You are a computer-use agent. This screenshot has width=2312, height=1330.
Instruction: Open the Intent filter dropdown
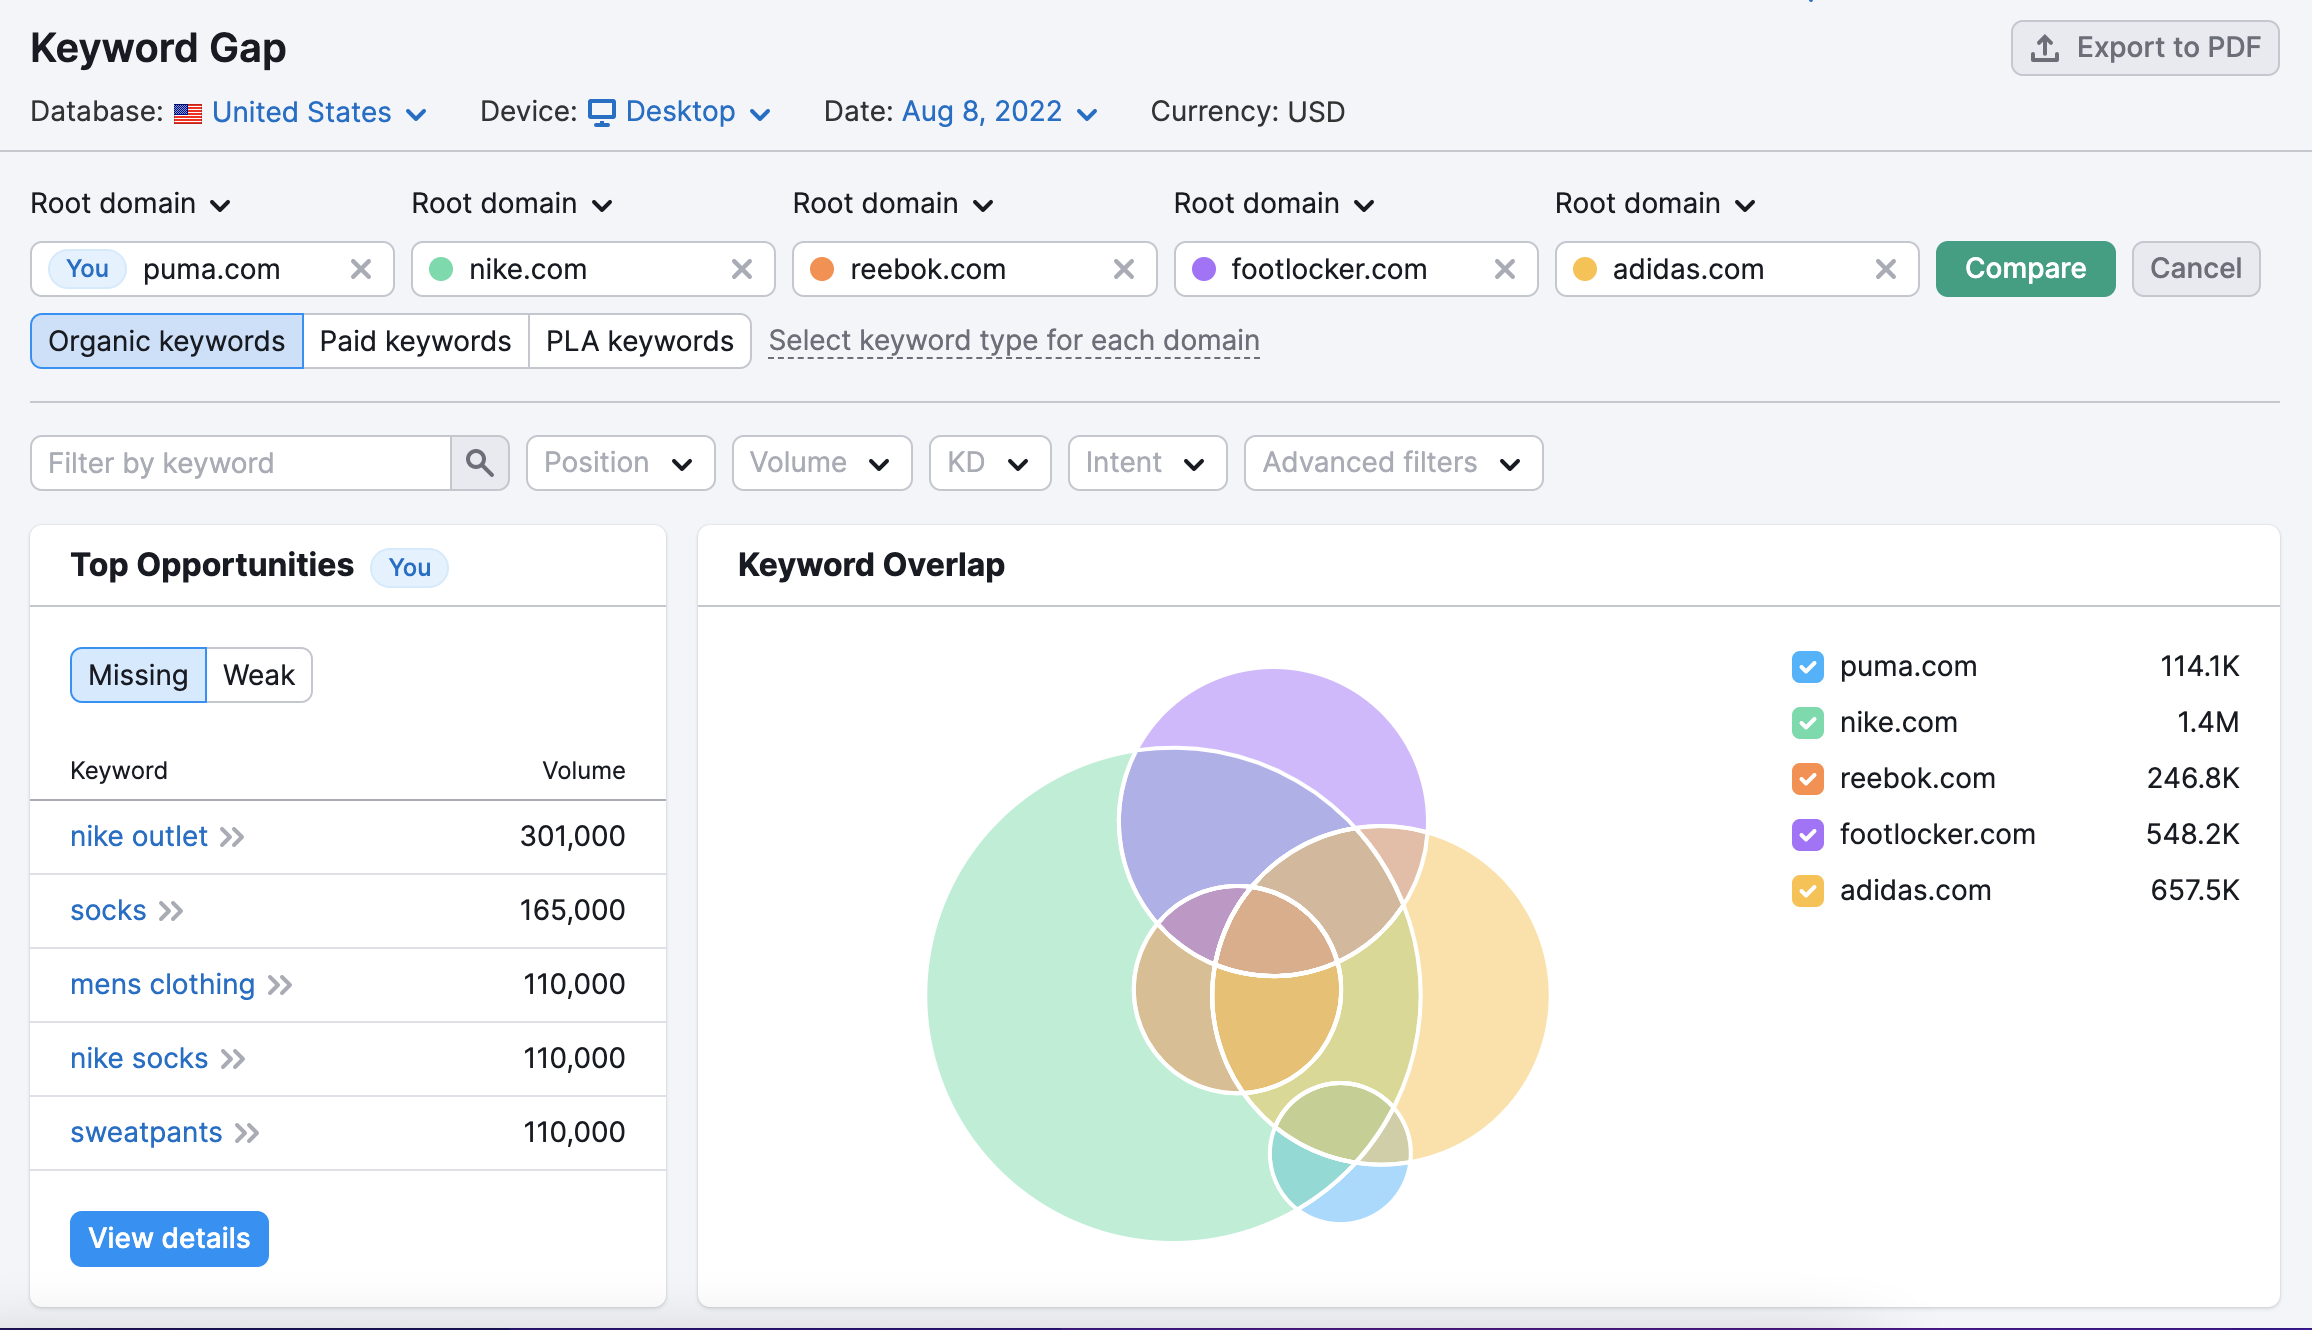[1147, 463]
